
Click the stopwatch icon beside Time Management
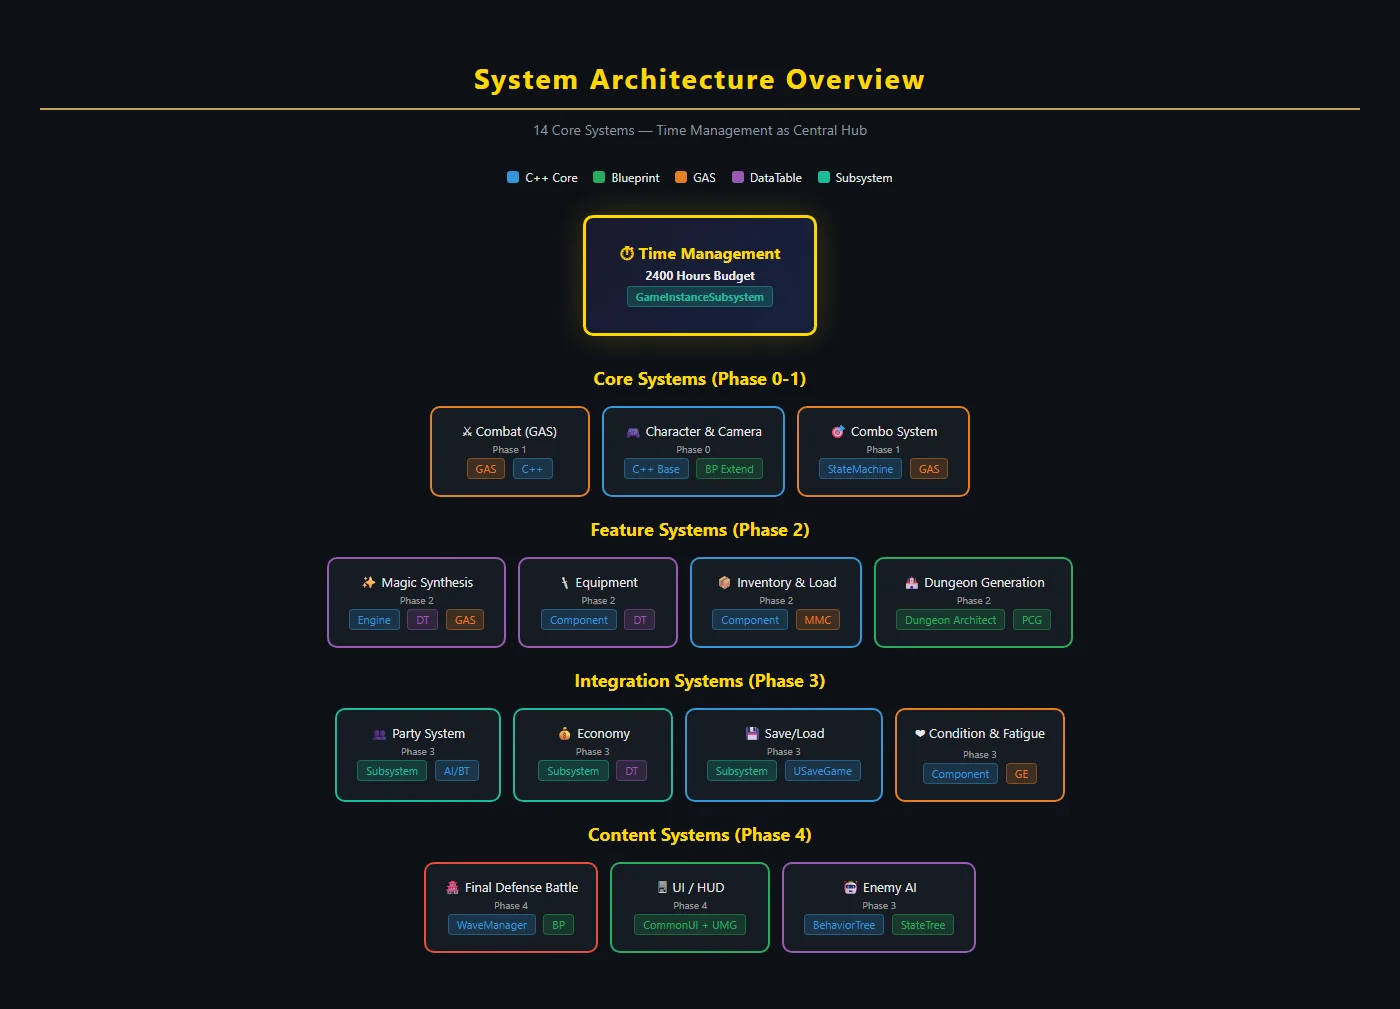[627, 254]
